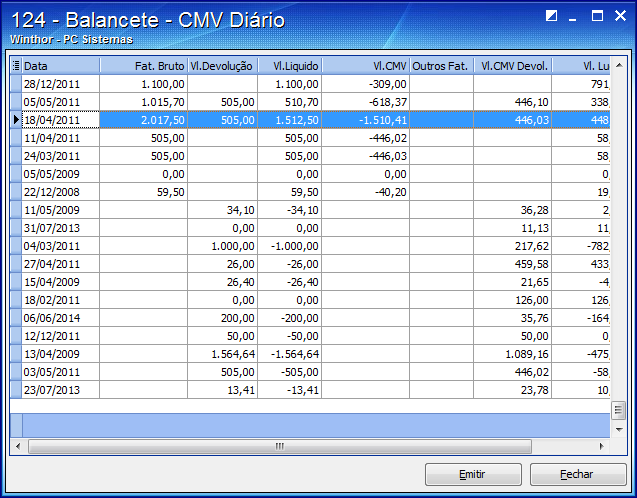Click the Vl.CMV Devol. value 446,10

click(532, 102)
